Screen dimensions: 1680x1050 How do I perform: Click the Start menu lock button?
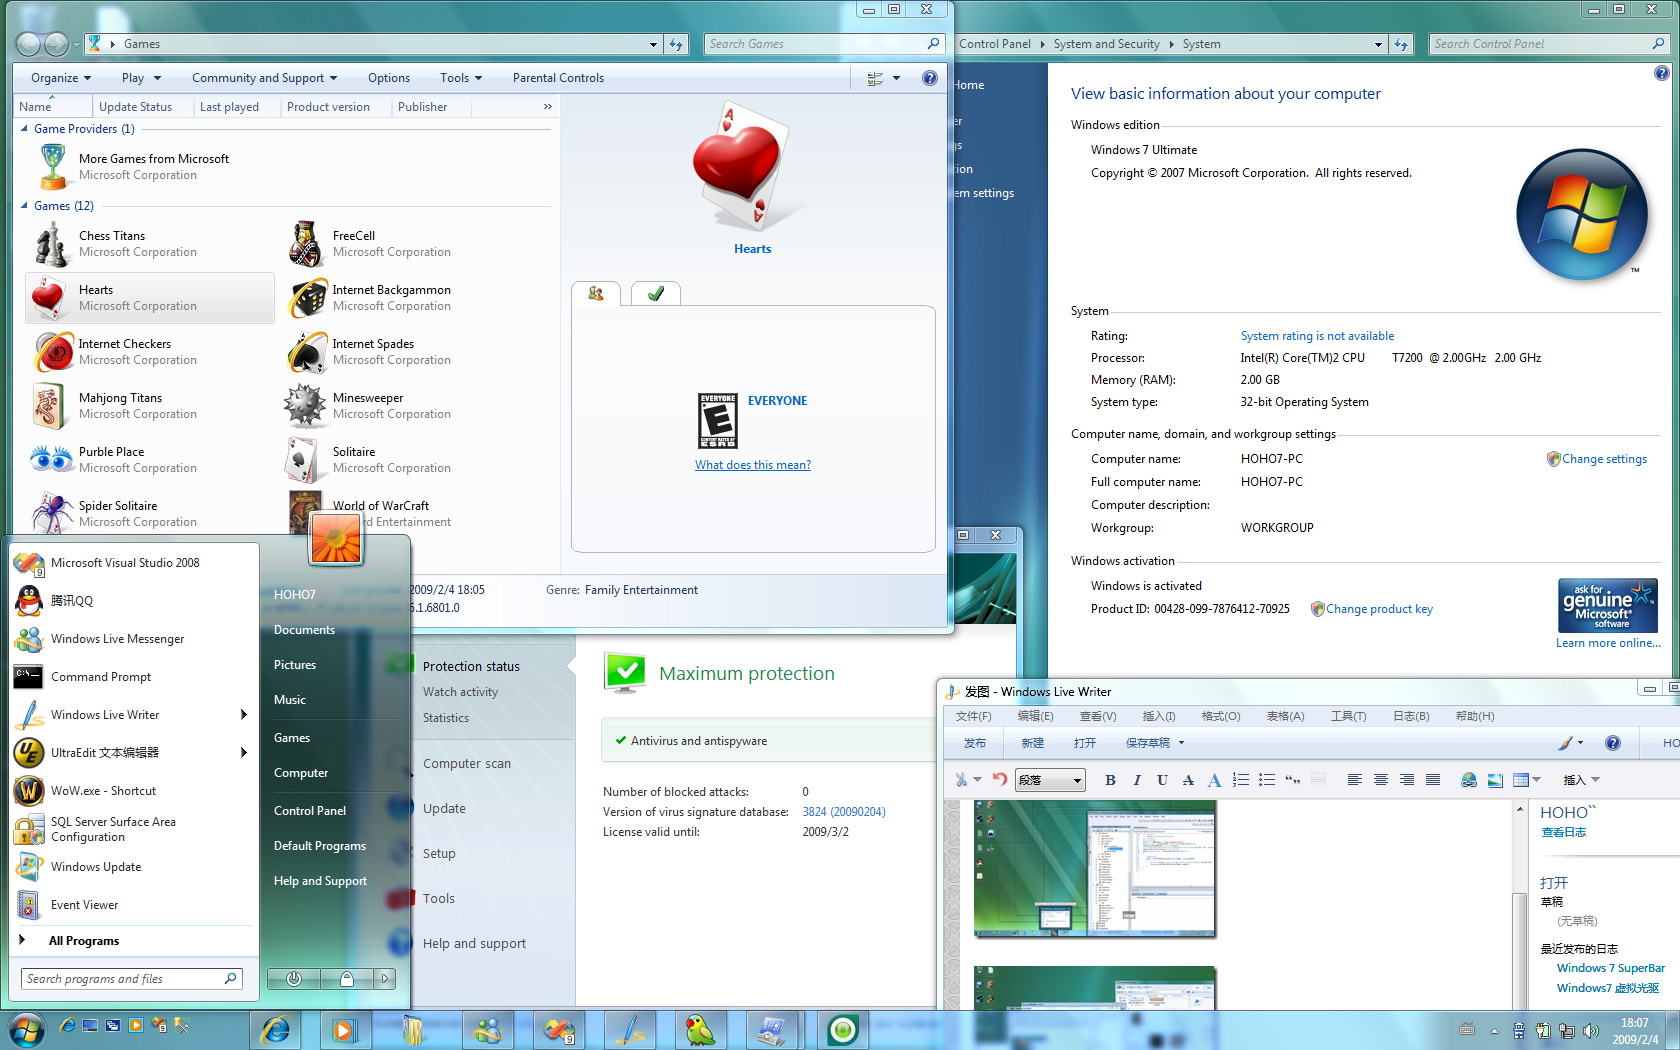346,979
